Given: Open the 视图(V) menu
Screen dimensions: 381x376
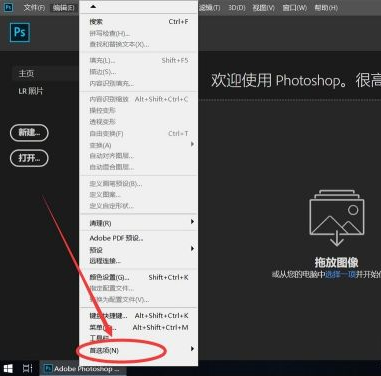Looking at the screenshot, I should [263, 7].
